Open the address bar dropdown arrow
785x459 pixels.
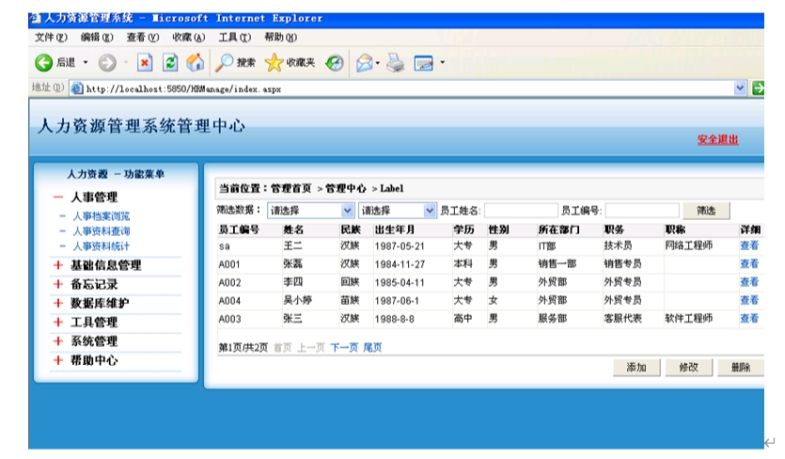pos(740,89)
